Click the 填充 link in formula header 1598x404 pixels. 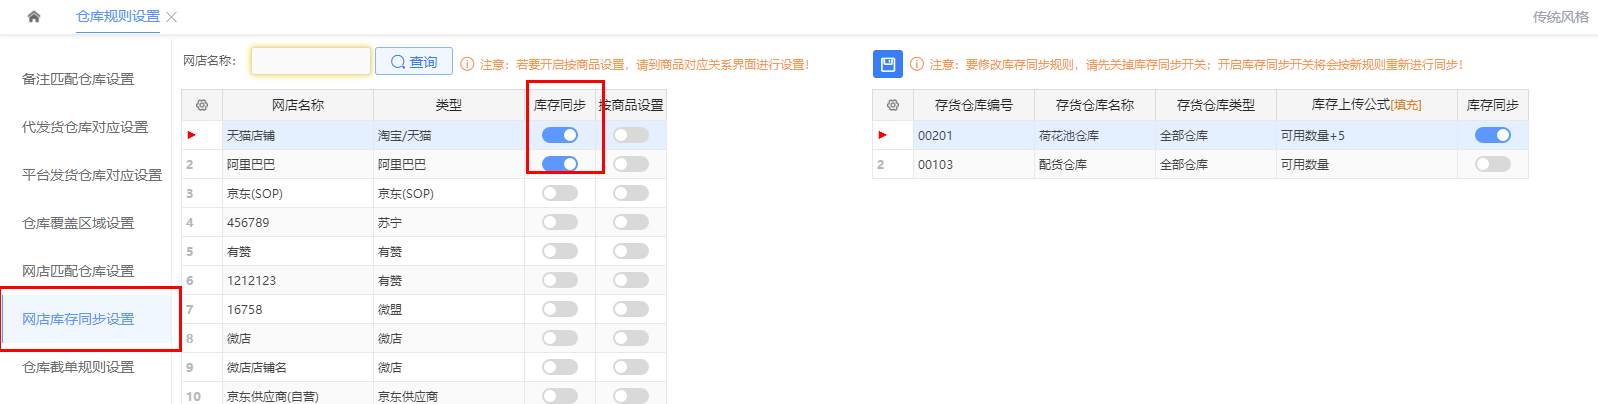point(1406,105)
